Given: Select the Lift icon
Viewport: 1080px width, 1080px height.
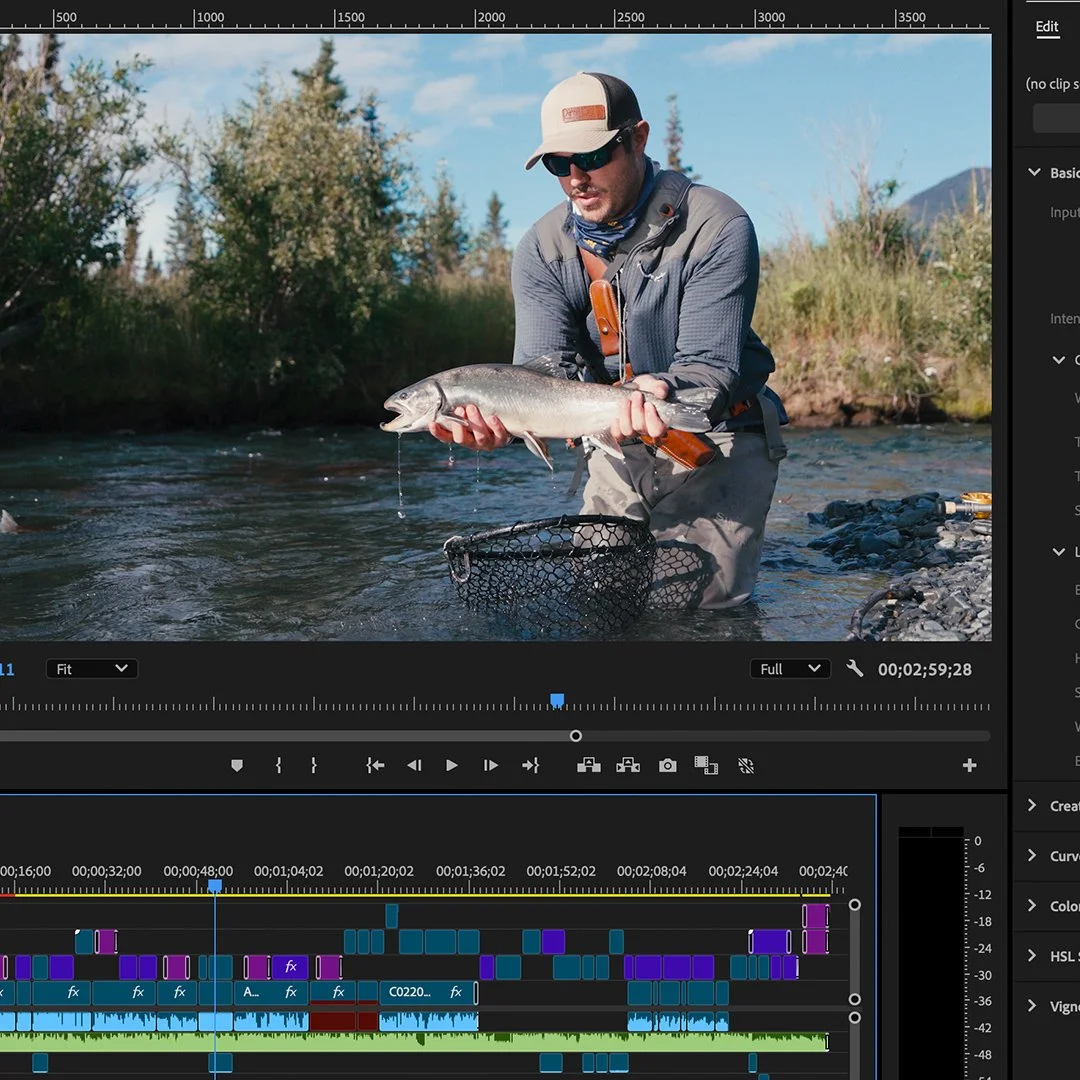Looking at the screenshot, I should 589,765.
